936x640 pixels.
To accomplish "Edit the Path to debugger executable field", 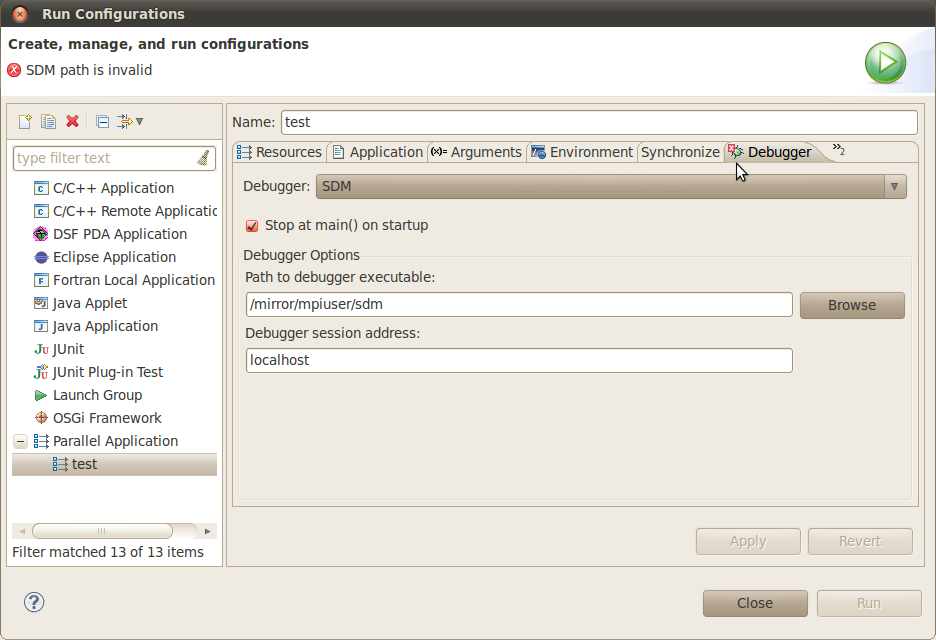I will [x=519, y=304].
